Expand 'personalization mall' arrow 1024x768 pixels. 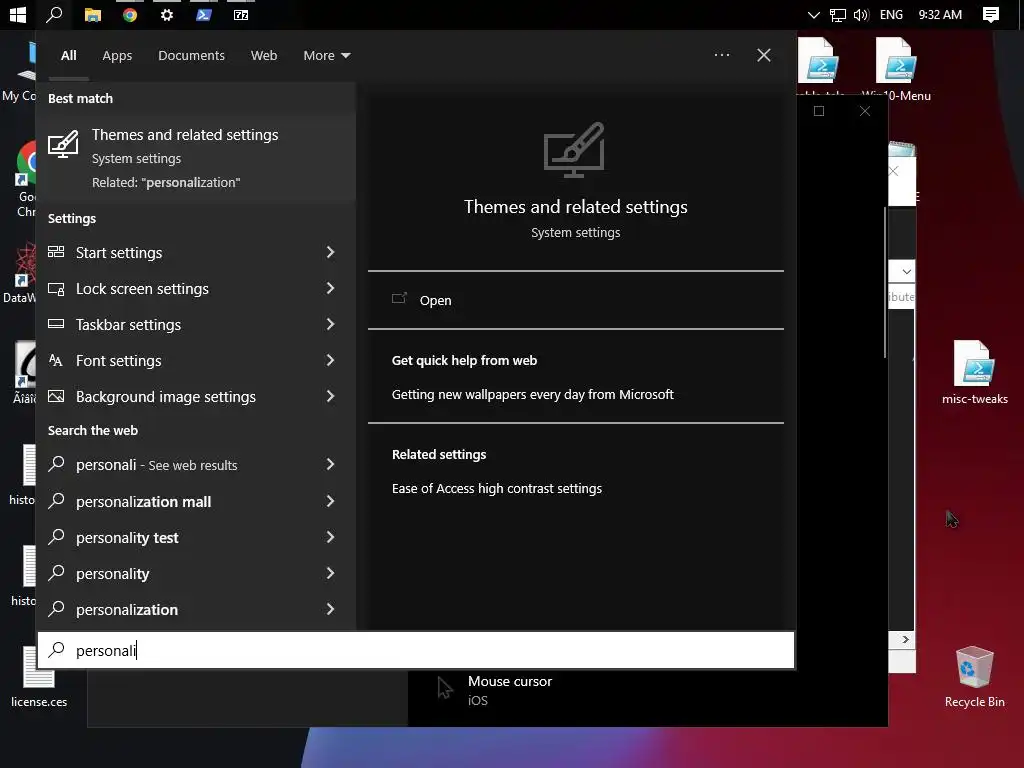pyautogui.click(x=330, y=501)
